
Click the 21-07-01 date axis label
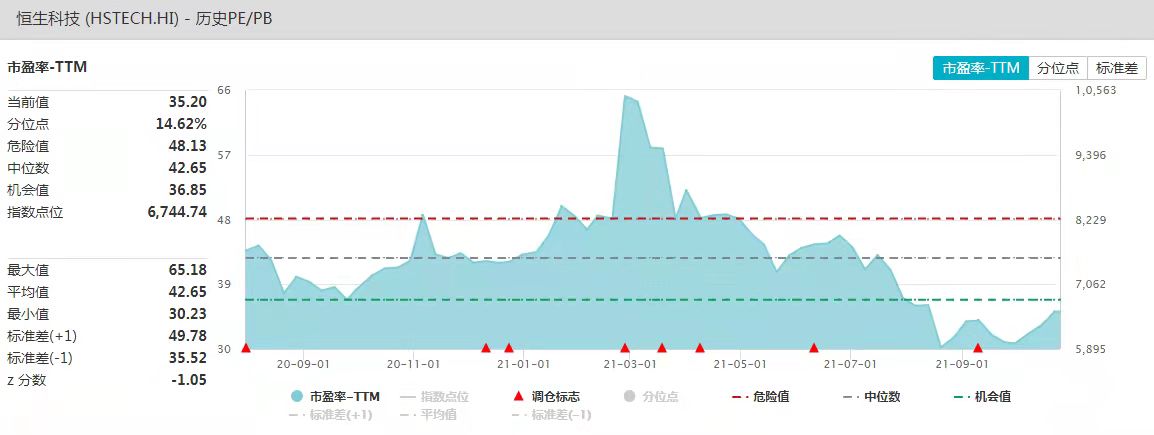click(x=850, y=364)
